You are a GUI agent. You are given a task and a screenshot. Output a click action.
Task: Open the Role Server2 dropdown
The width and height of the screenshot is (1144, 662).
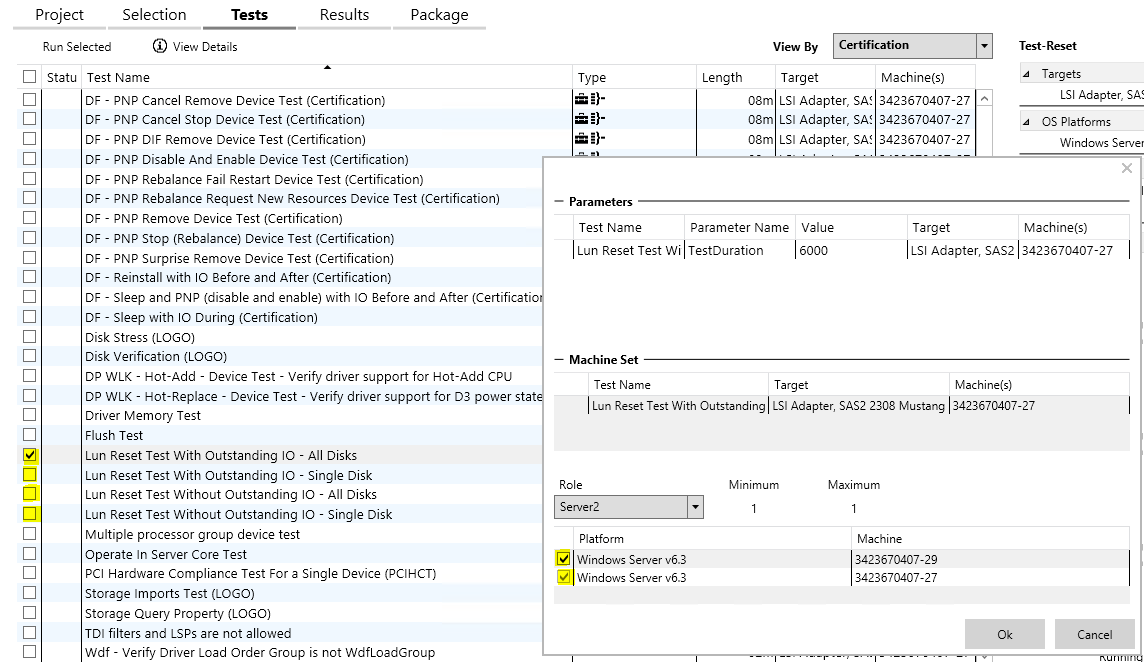pos(695,507)
